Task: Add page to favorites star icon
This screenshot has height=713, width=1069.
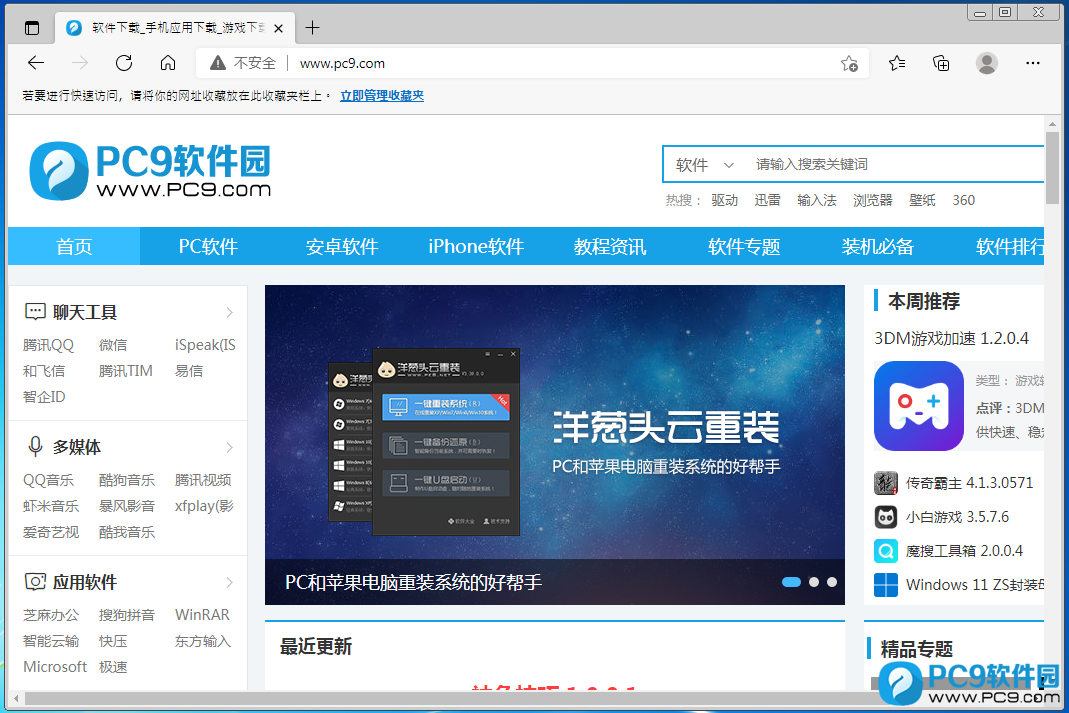Action: [849, 63]
